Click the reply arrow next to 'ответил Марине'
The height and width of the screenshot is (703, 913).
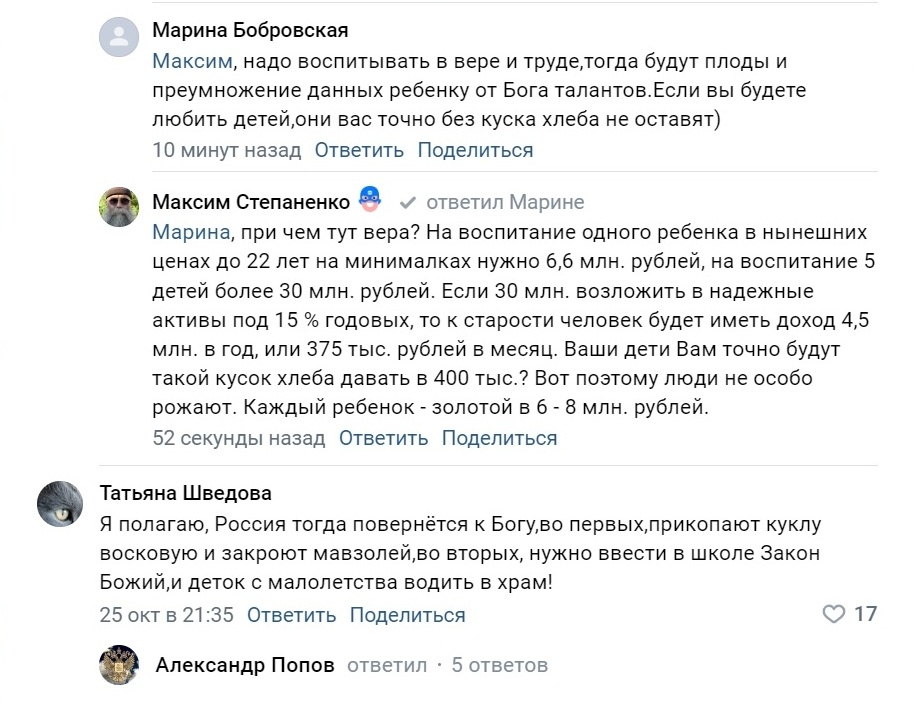tap(407, 203)
